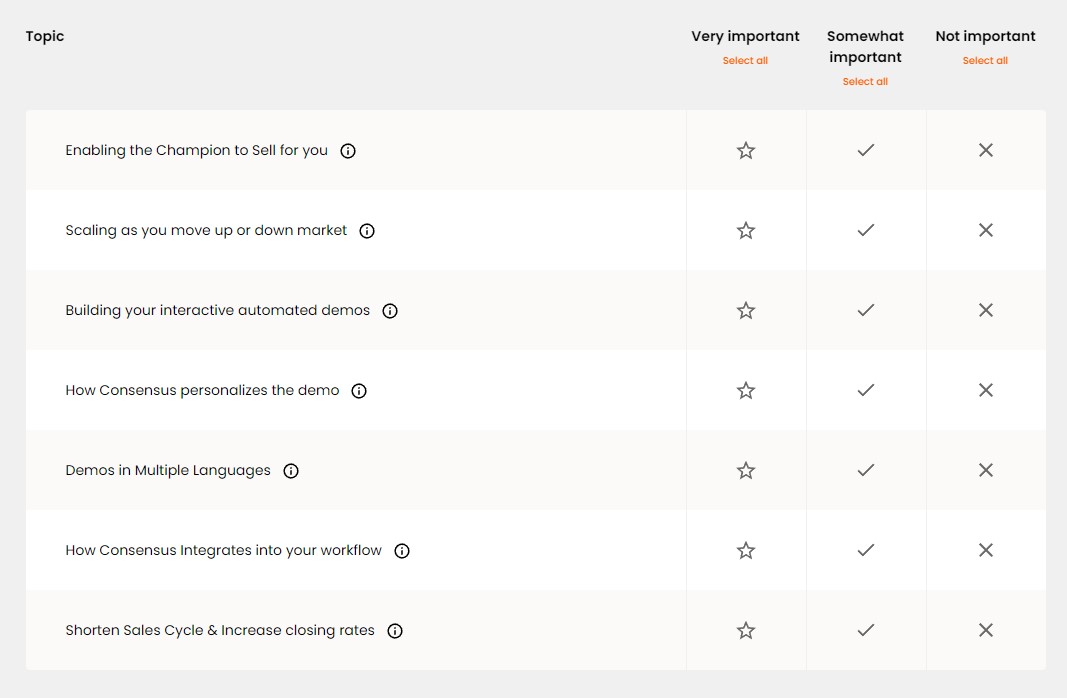Checkmark Scaling as you move up or down market
The image size is (1067, 698).
coord(866,230)
